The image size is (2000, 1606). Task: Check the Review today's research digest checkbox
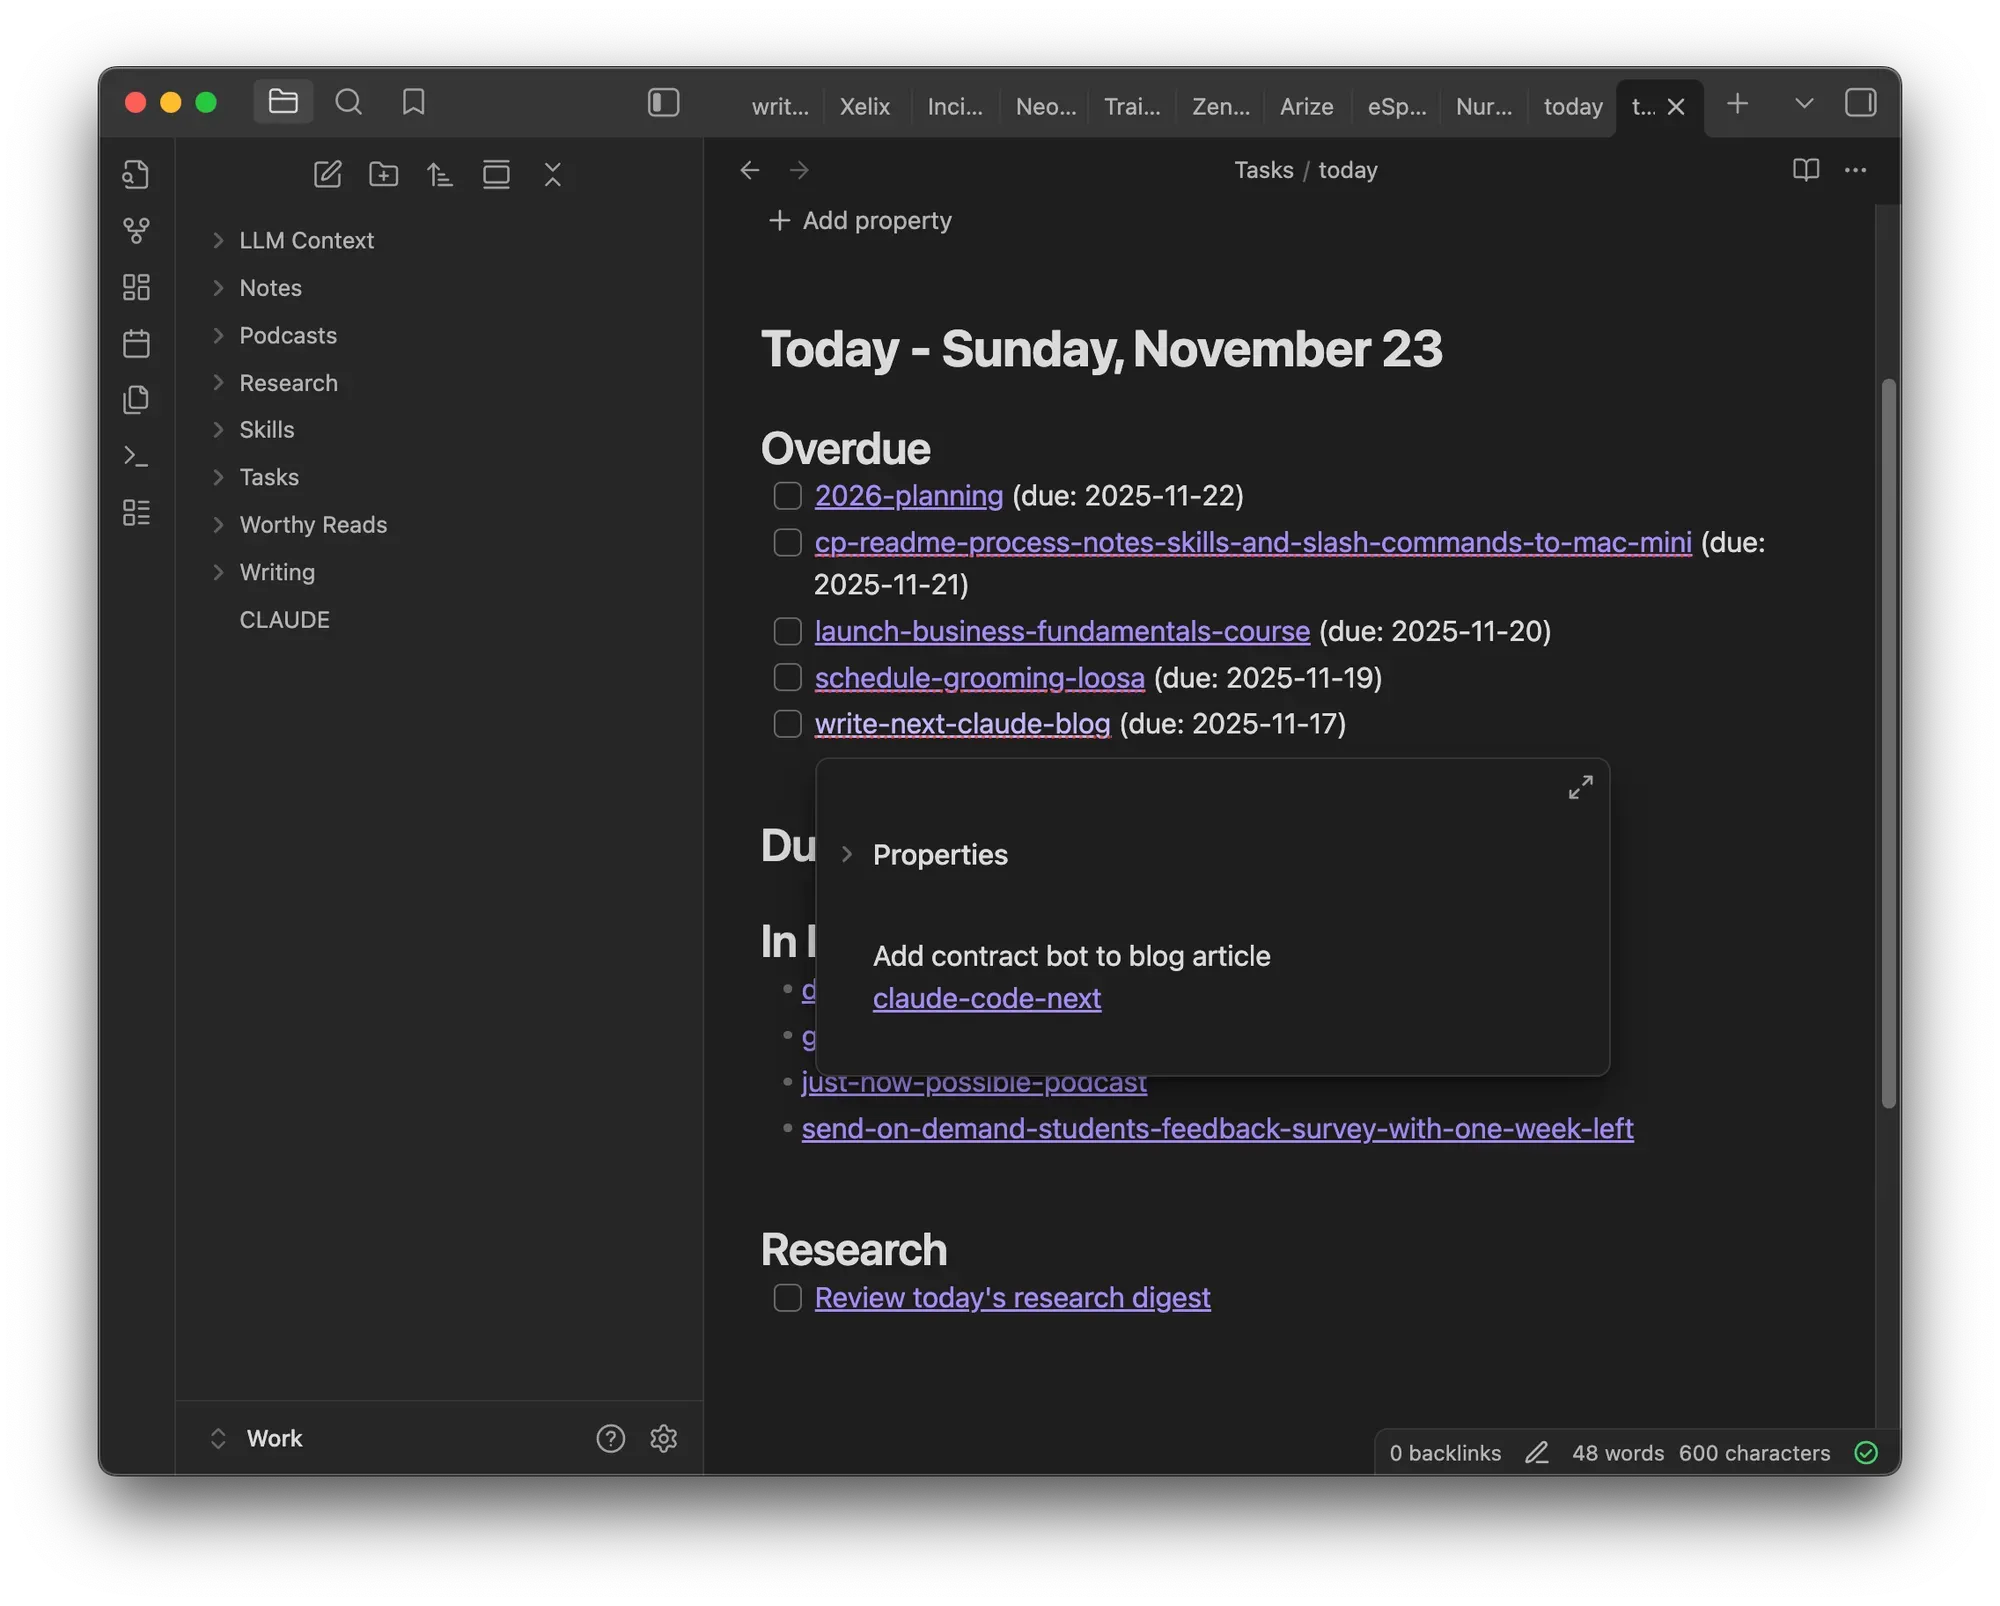click(x=787, y=1297)
